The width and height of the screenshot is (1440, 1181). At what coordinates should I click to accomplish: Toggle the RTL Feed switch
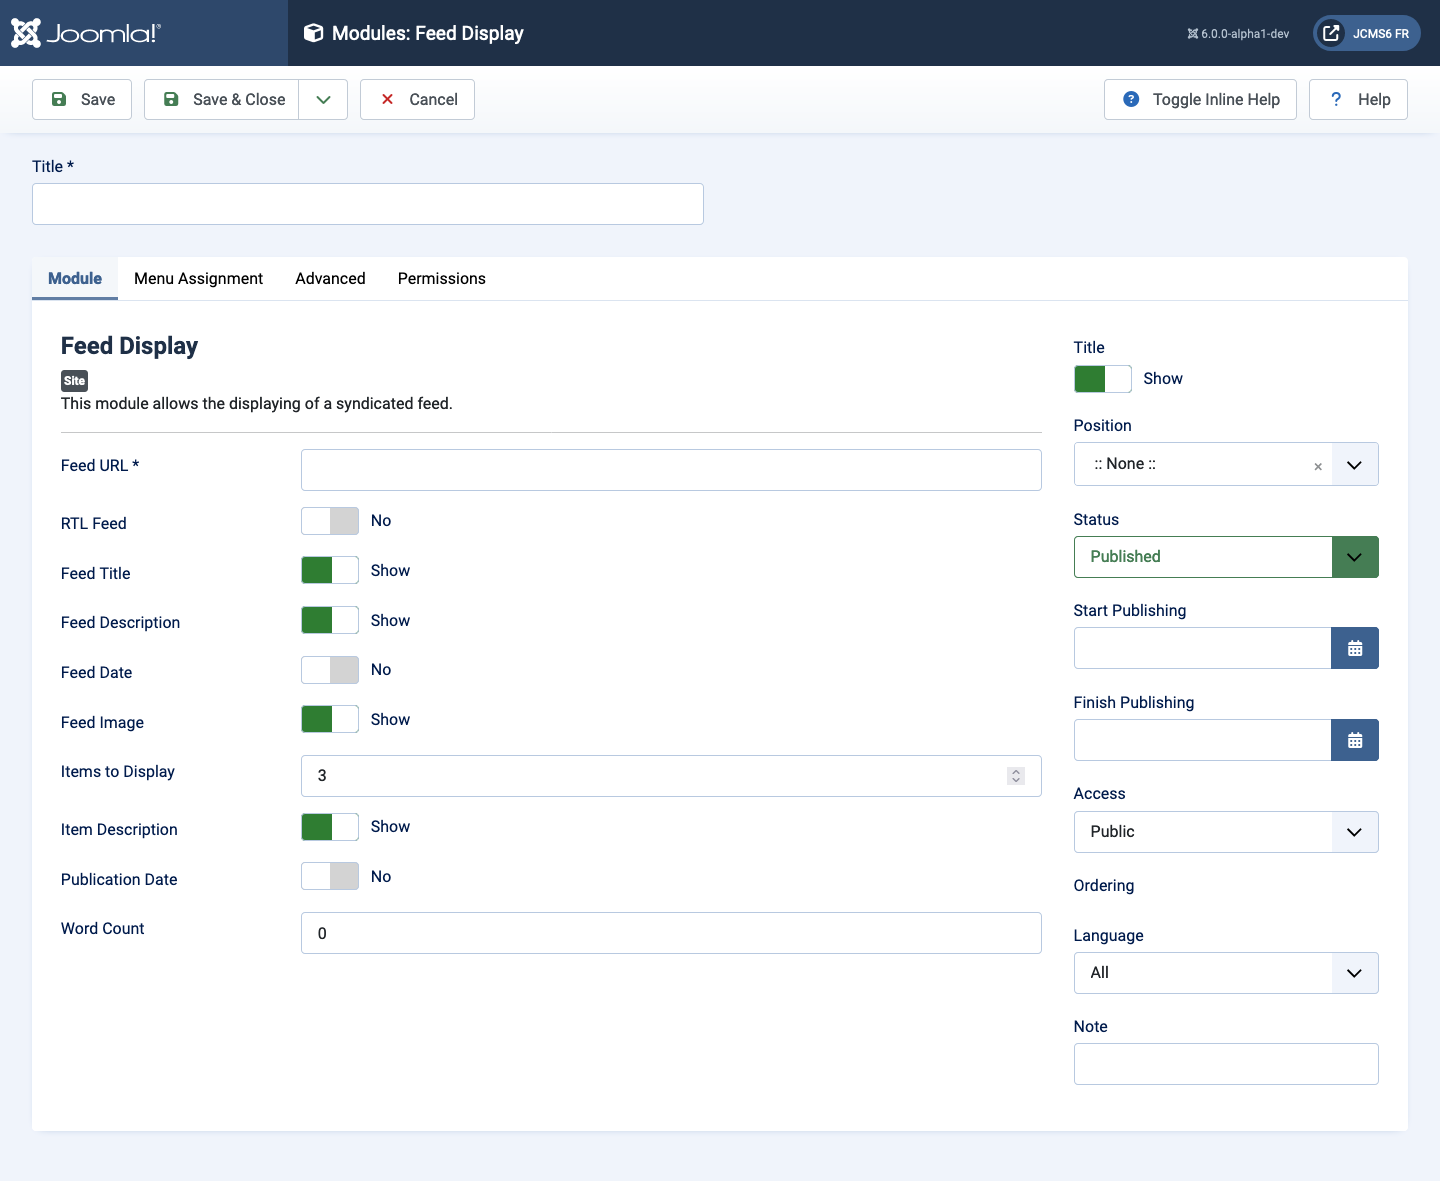point(330,521)
